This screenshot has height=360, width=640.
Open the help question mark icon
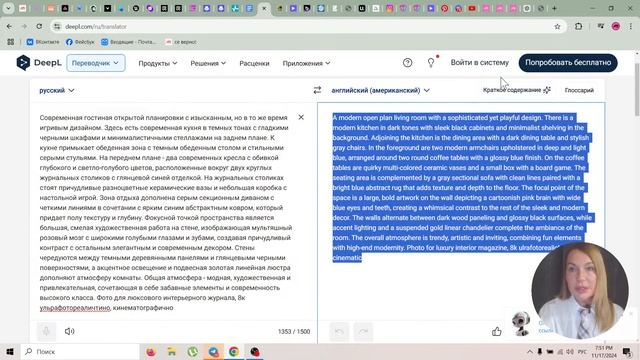tap(407, 62)
